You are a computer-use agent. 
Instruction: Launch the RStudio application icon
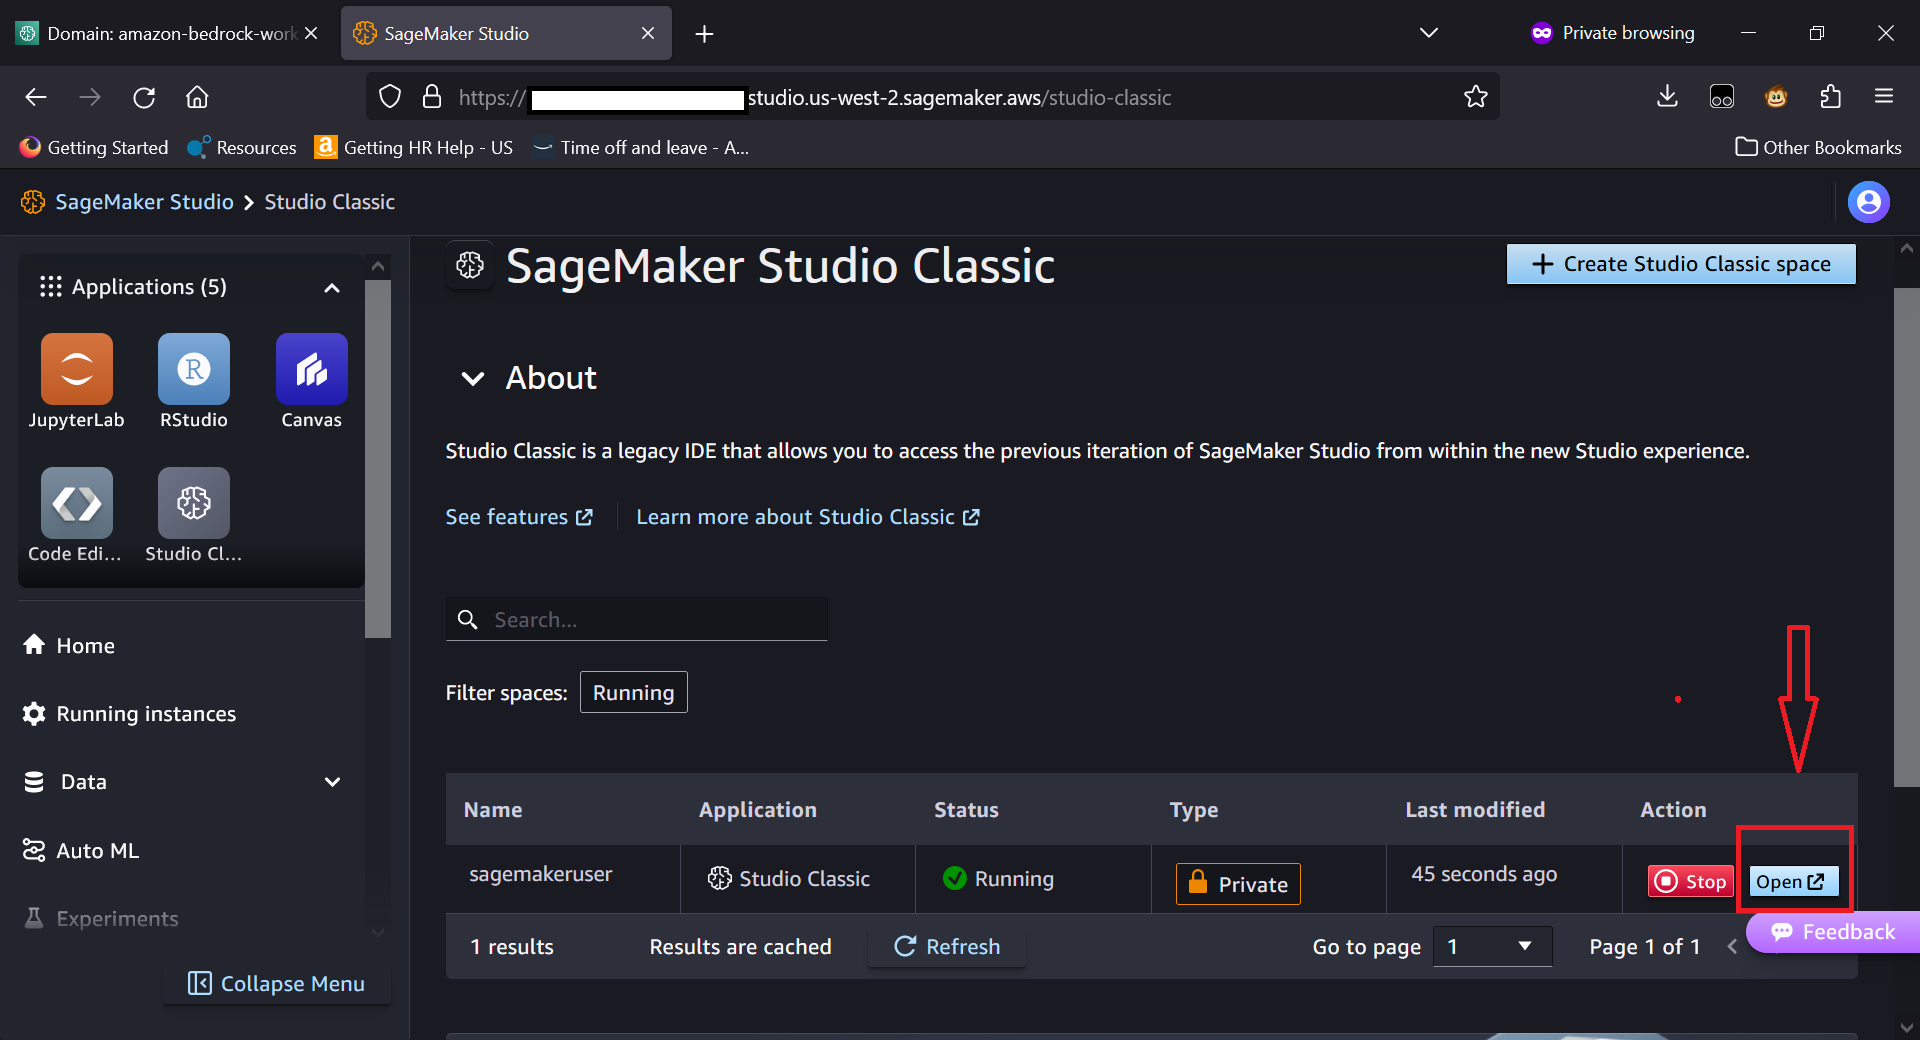coord(194,370)
